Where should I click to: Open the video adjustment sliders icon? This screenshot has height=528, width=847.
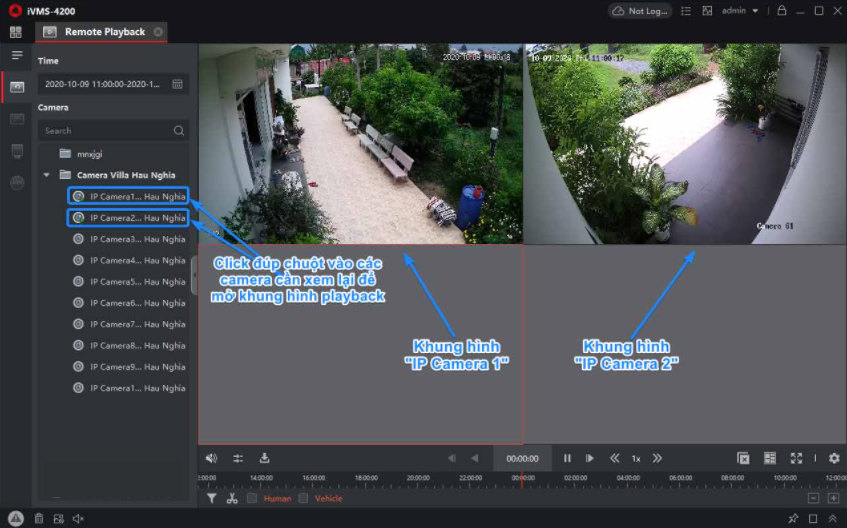coord(238,458)
